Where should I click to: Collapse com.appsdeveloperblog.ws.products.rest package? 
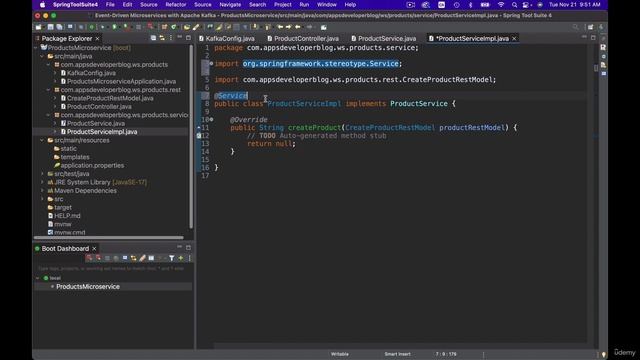pos(49,90)
